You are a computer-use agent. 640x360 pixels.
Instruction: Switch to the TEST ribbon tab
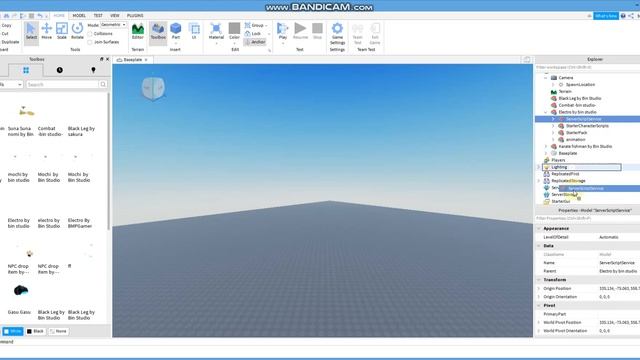[x=98, y=16]
